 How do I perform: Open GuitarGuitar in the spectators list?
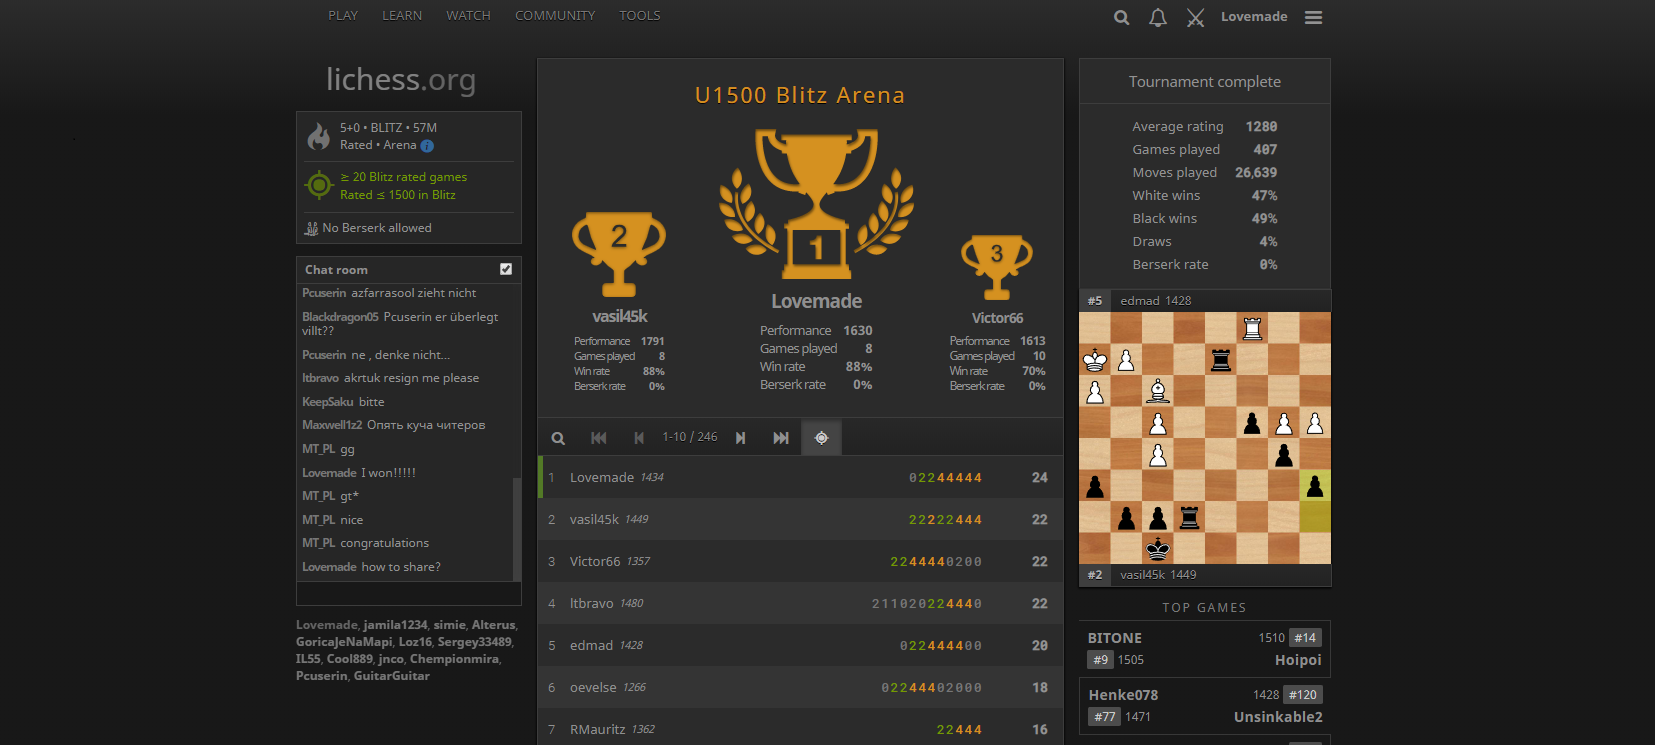[x=392, y=676]
